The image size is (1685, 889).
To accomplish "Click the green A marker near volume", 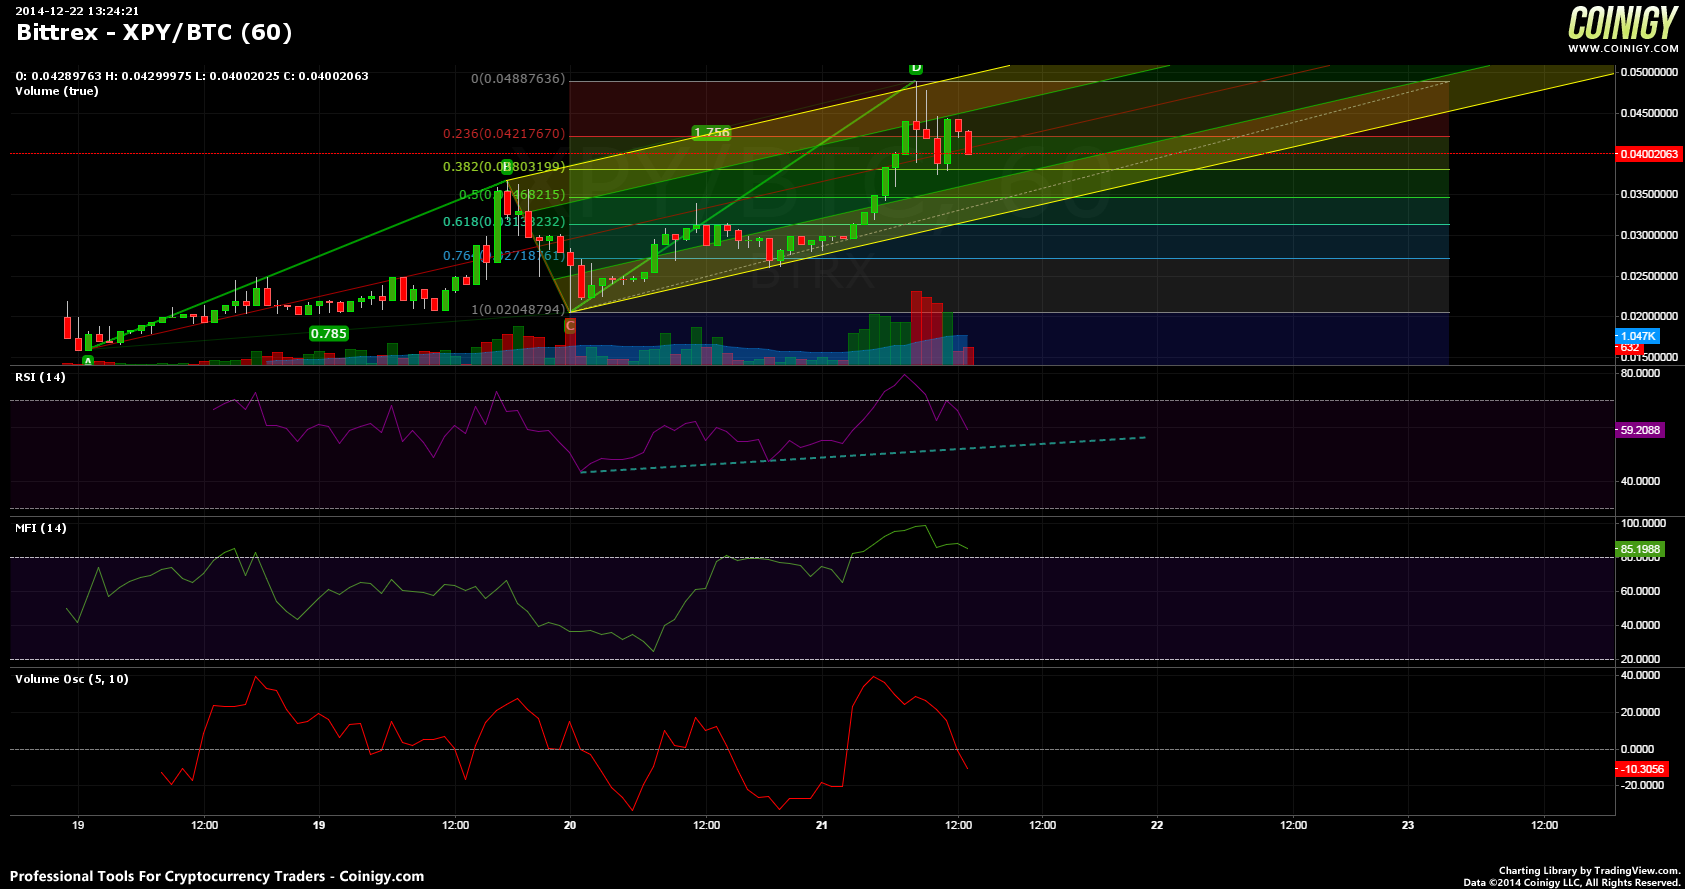I will pyautogui.click(x=88, y=361).
